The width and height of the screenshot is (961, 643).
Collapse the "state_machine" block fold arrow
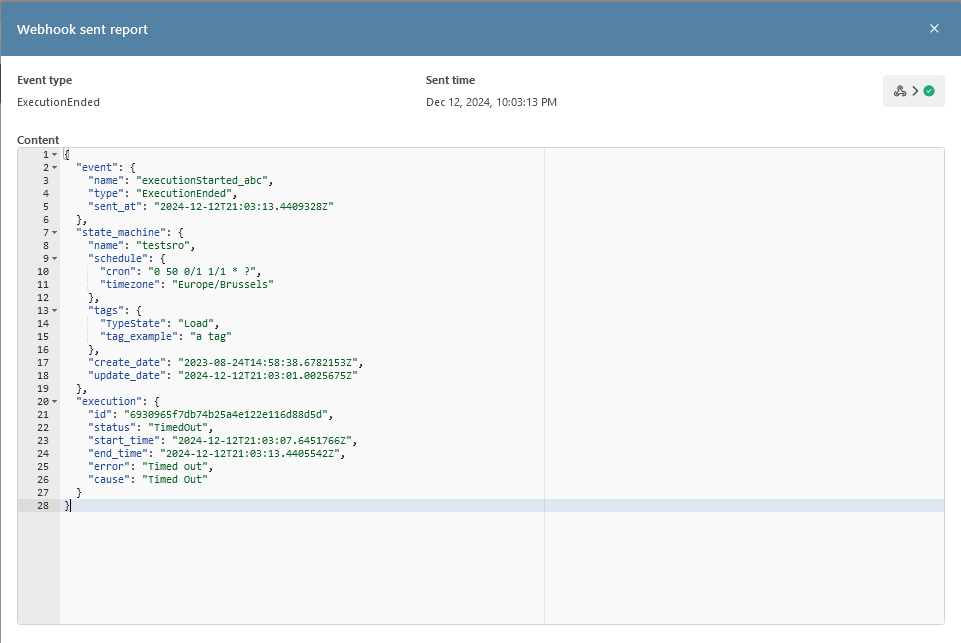54,232
